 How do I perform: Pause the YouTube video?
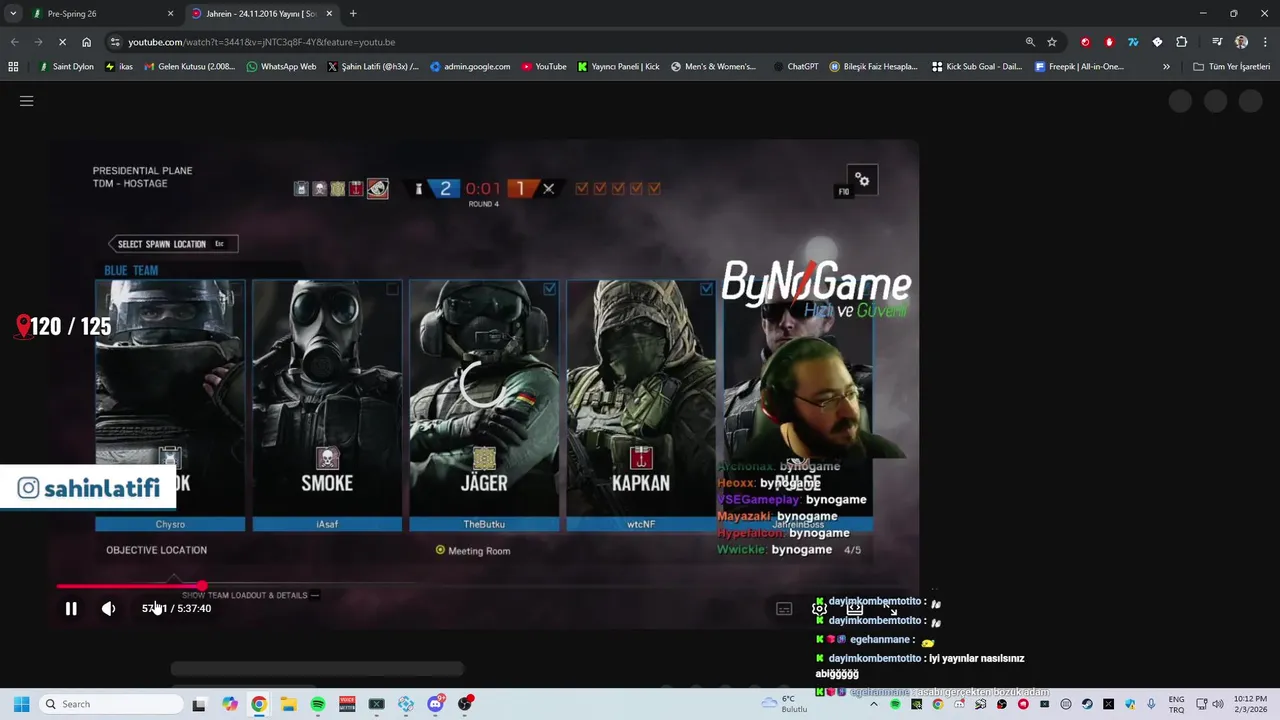(x=71, y=608)
